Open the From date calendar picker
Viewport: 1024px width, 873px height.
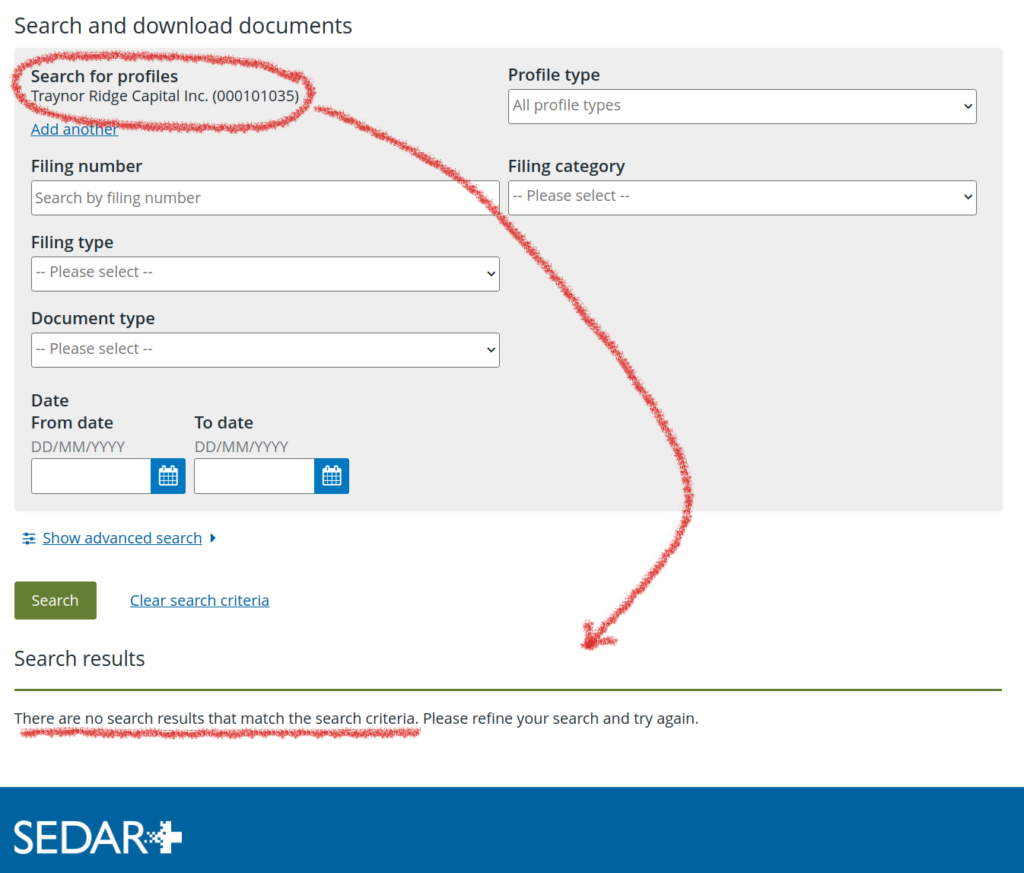point(168,476)
